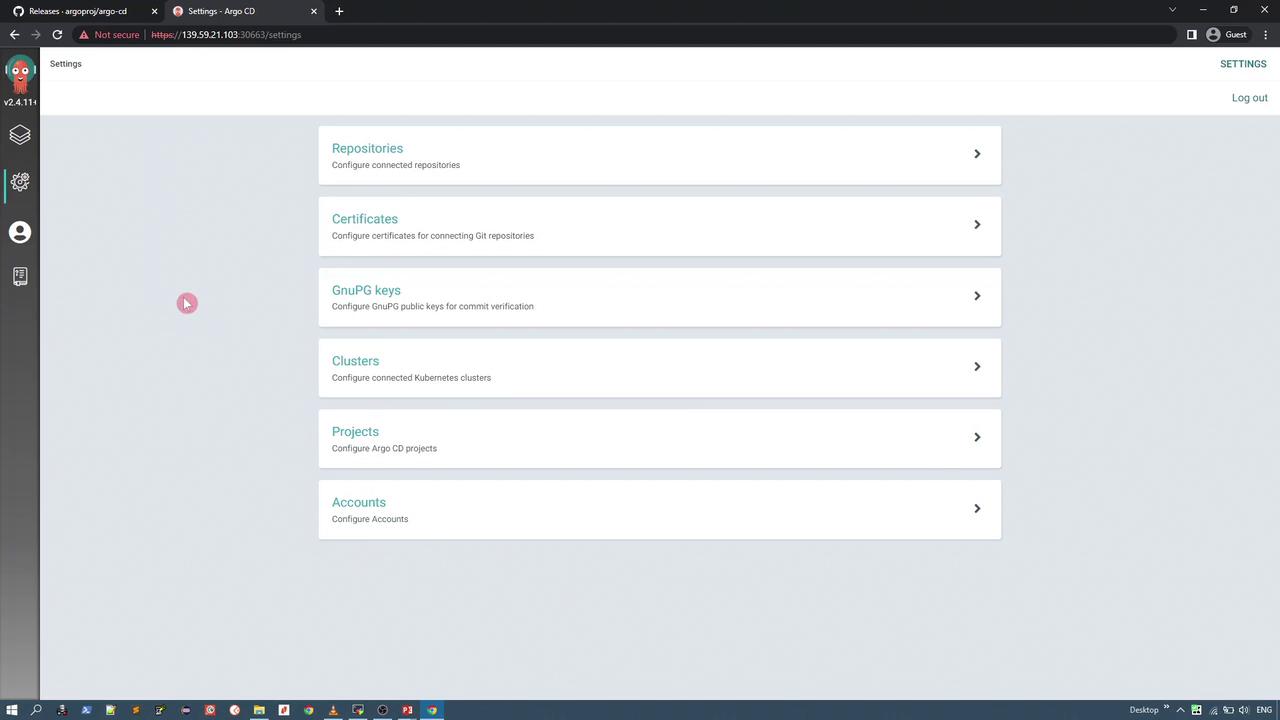Click the ENG language indicator

pyautogui.click(x=1264, y=710)
